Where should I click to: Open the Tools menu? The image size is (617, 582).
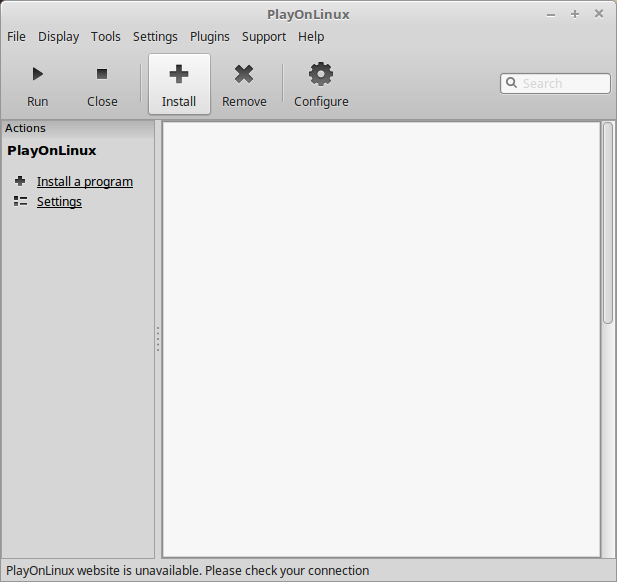[x=106, y=37]
